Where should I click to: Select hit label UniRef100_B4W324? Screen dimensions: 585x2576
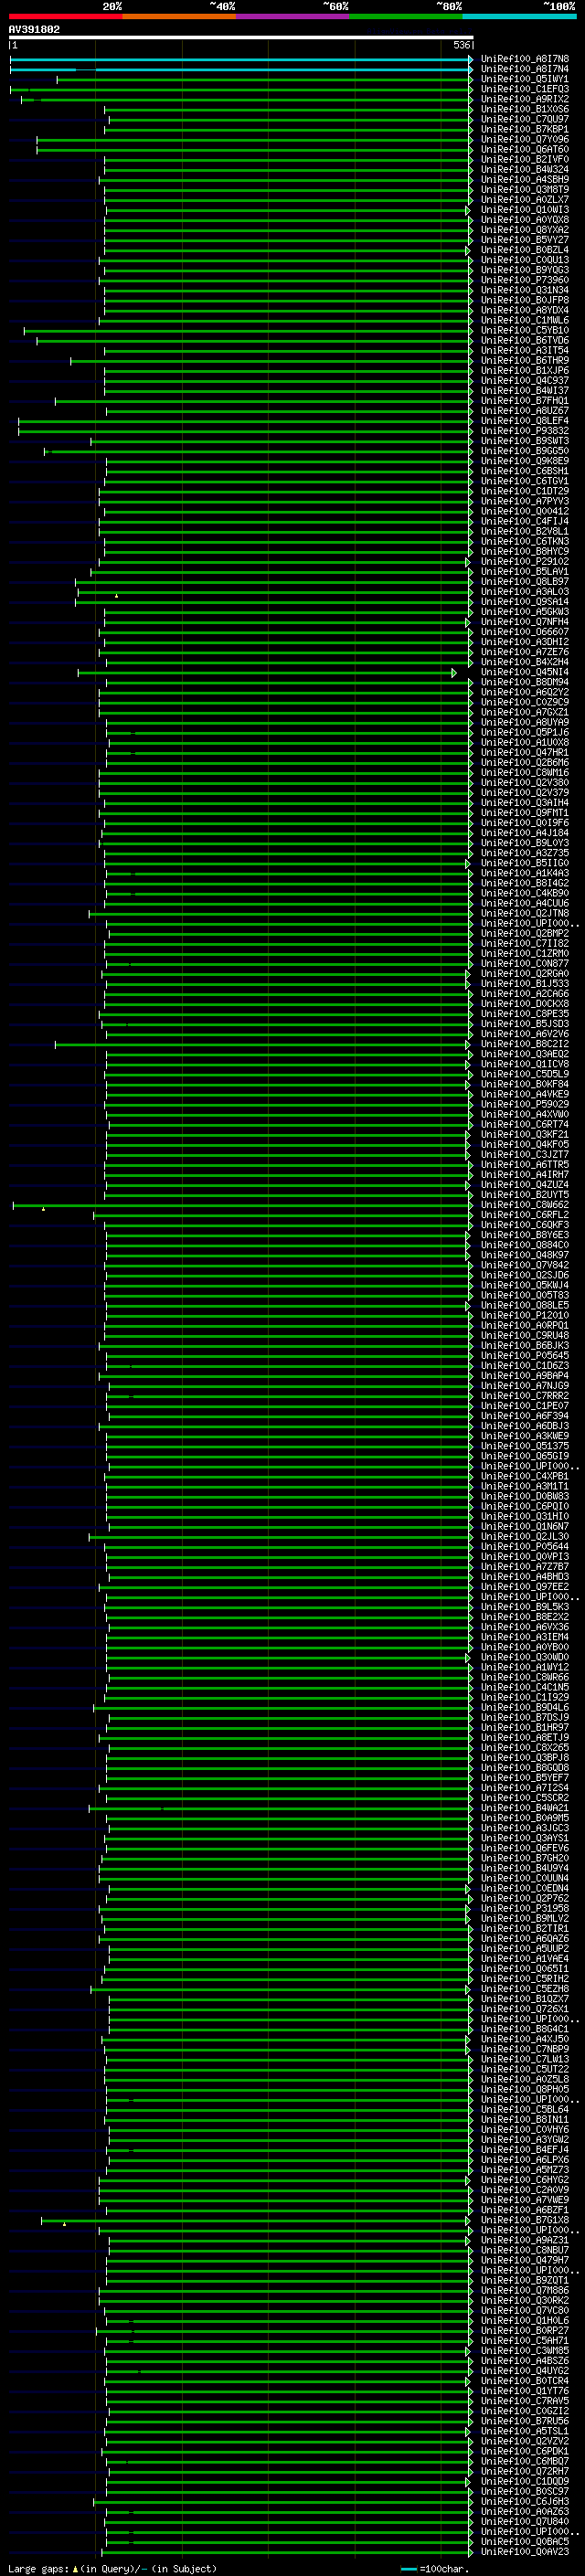525,169
